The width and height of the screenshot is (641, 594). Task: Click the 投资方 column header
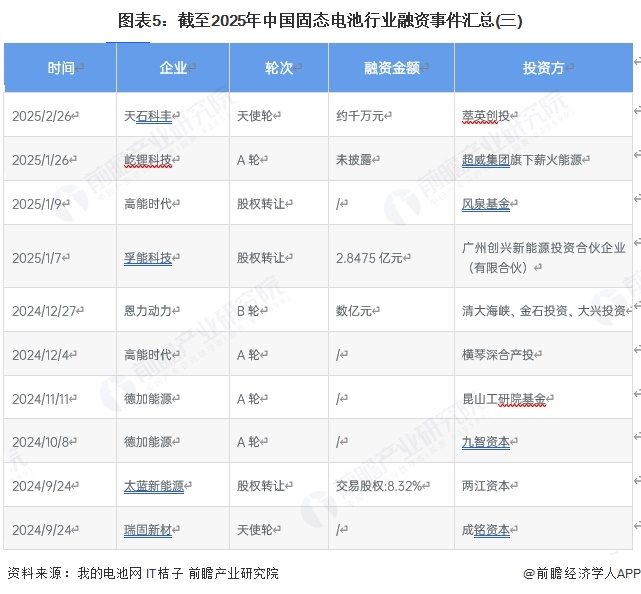point(543,68)
